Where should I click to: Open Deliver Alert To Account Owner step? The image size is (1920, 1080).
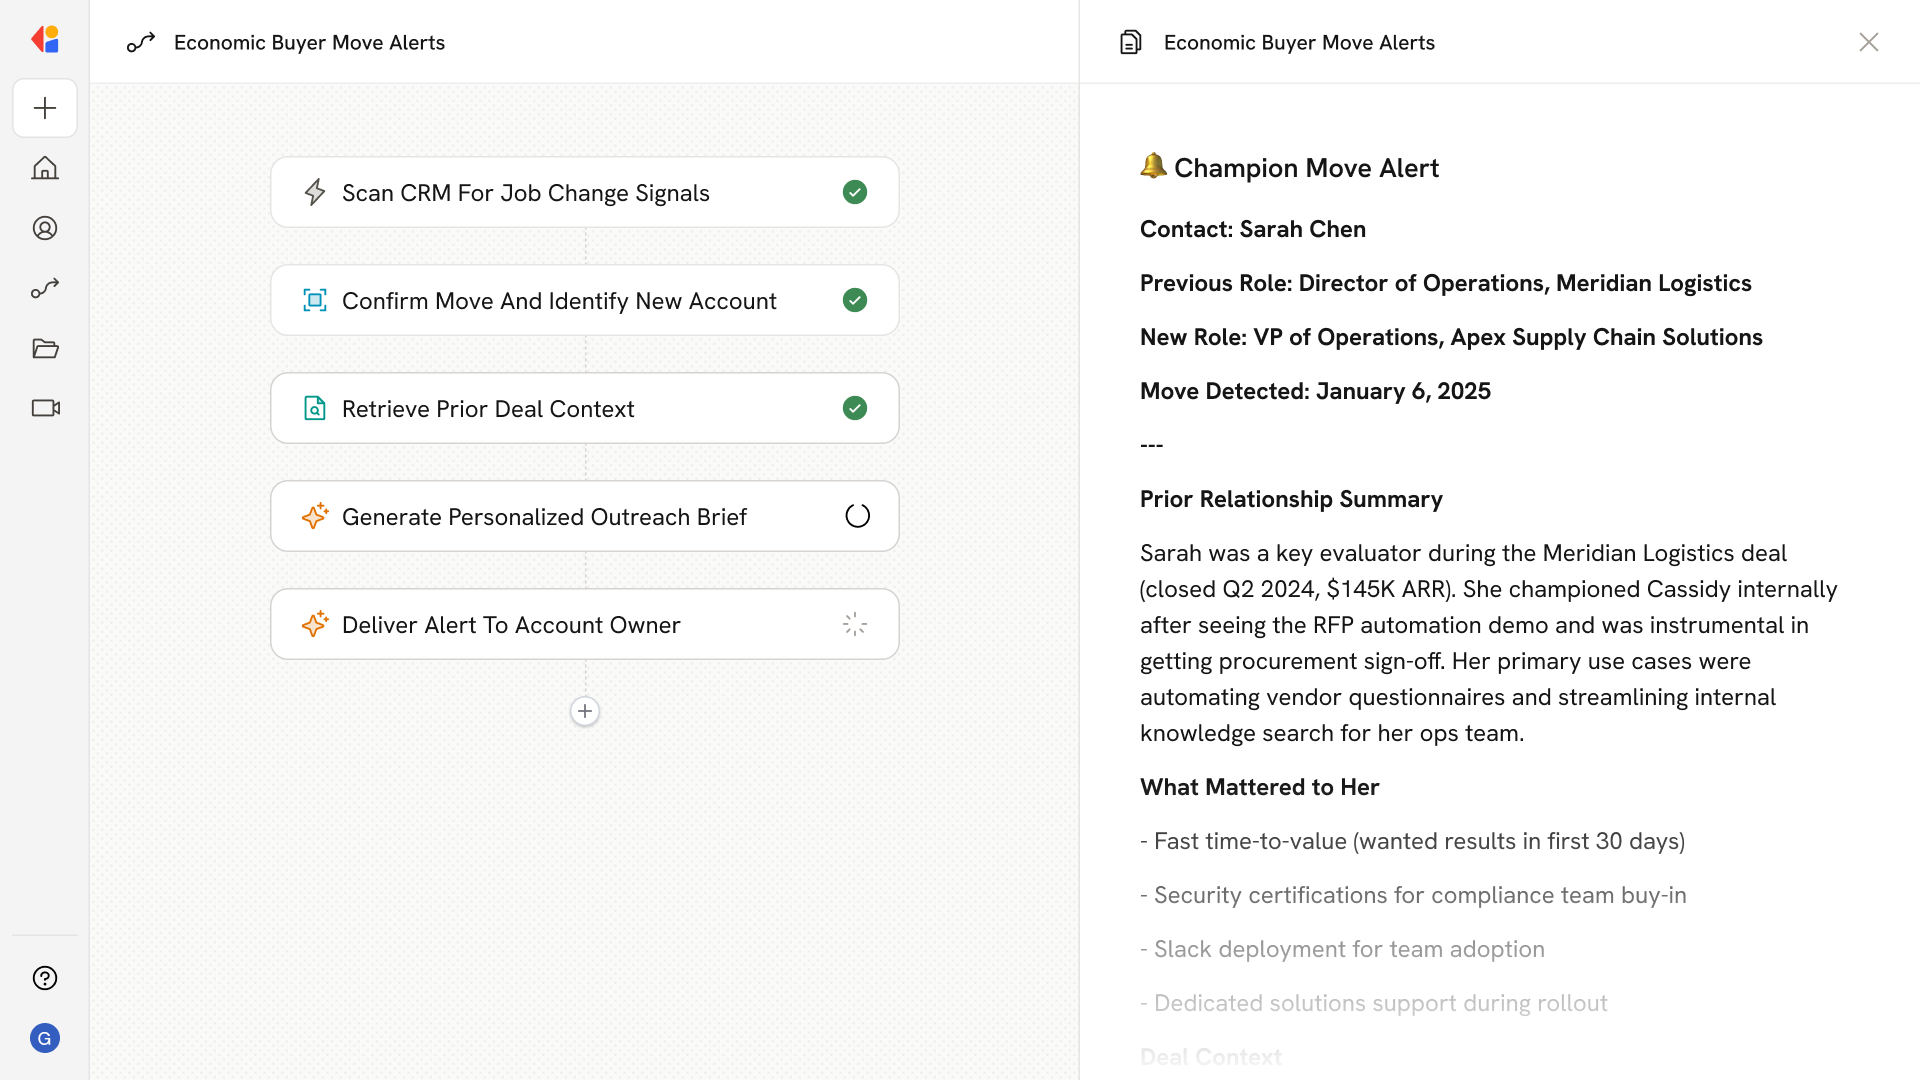click(x=510, y=625)
